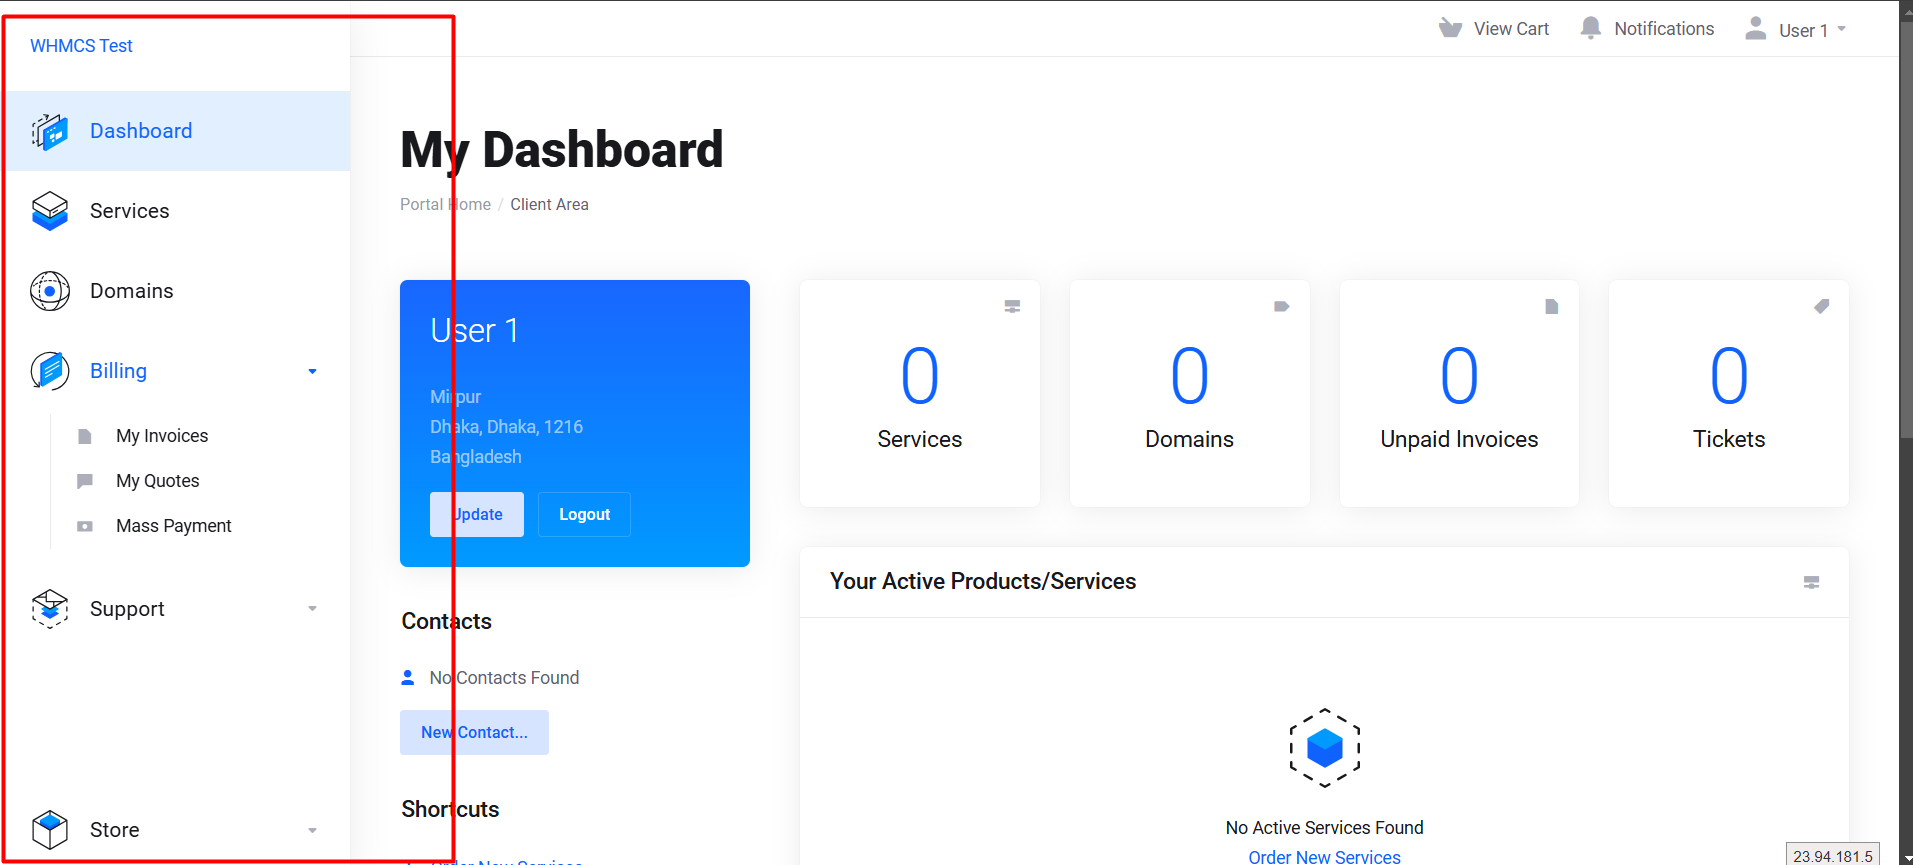The image size is (1913, 865).
Task: Expand the Store submenu arrow
Action: click(x=312, y=830)
